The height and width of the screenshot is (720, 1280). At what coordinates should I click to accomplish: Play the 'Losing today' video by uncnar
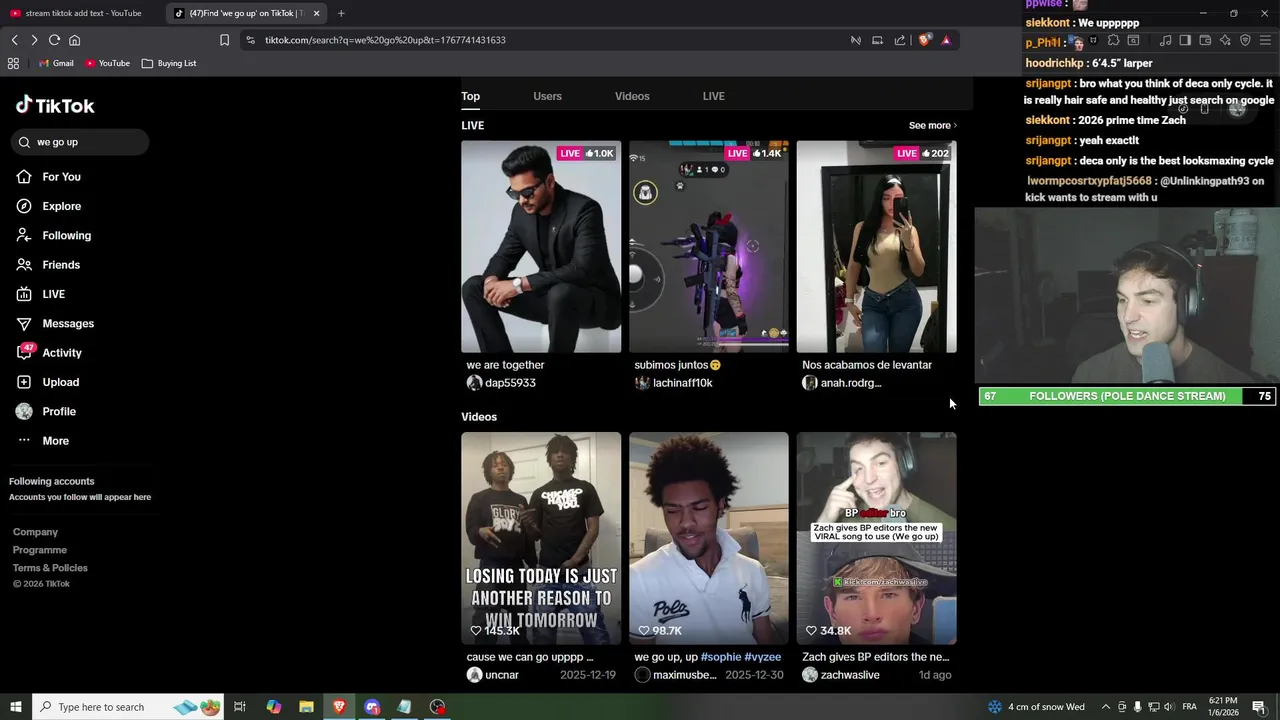(541, 538)
